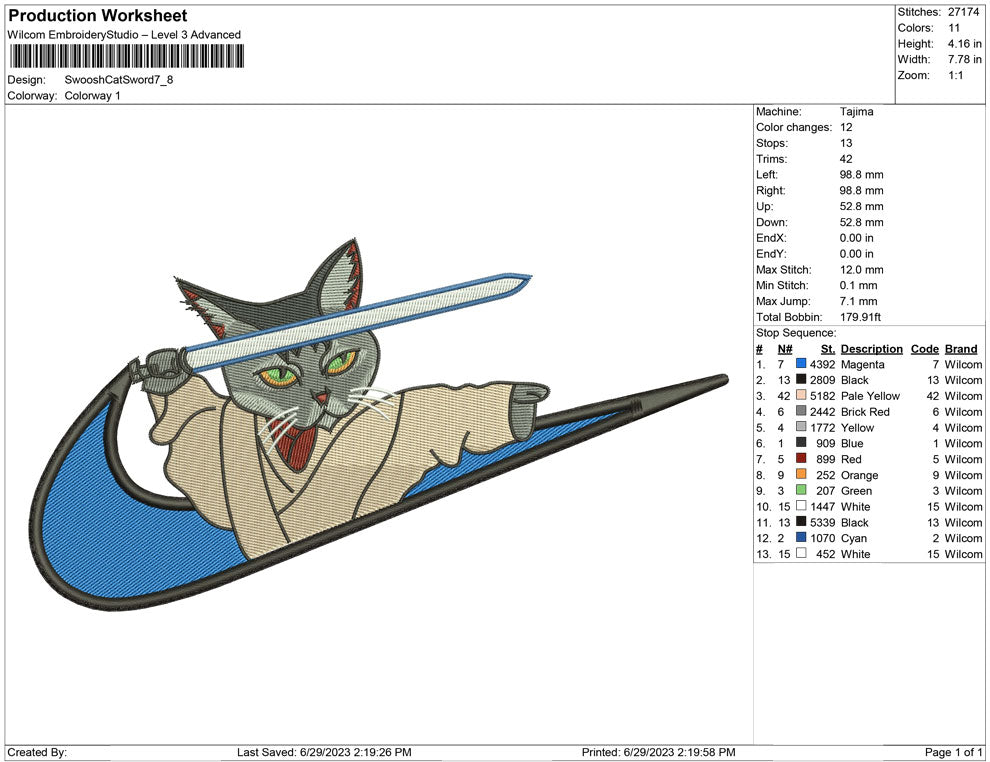Click the embroidered cat swoosh design preview
990x762 pixels.
click(379, 424)
